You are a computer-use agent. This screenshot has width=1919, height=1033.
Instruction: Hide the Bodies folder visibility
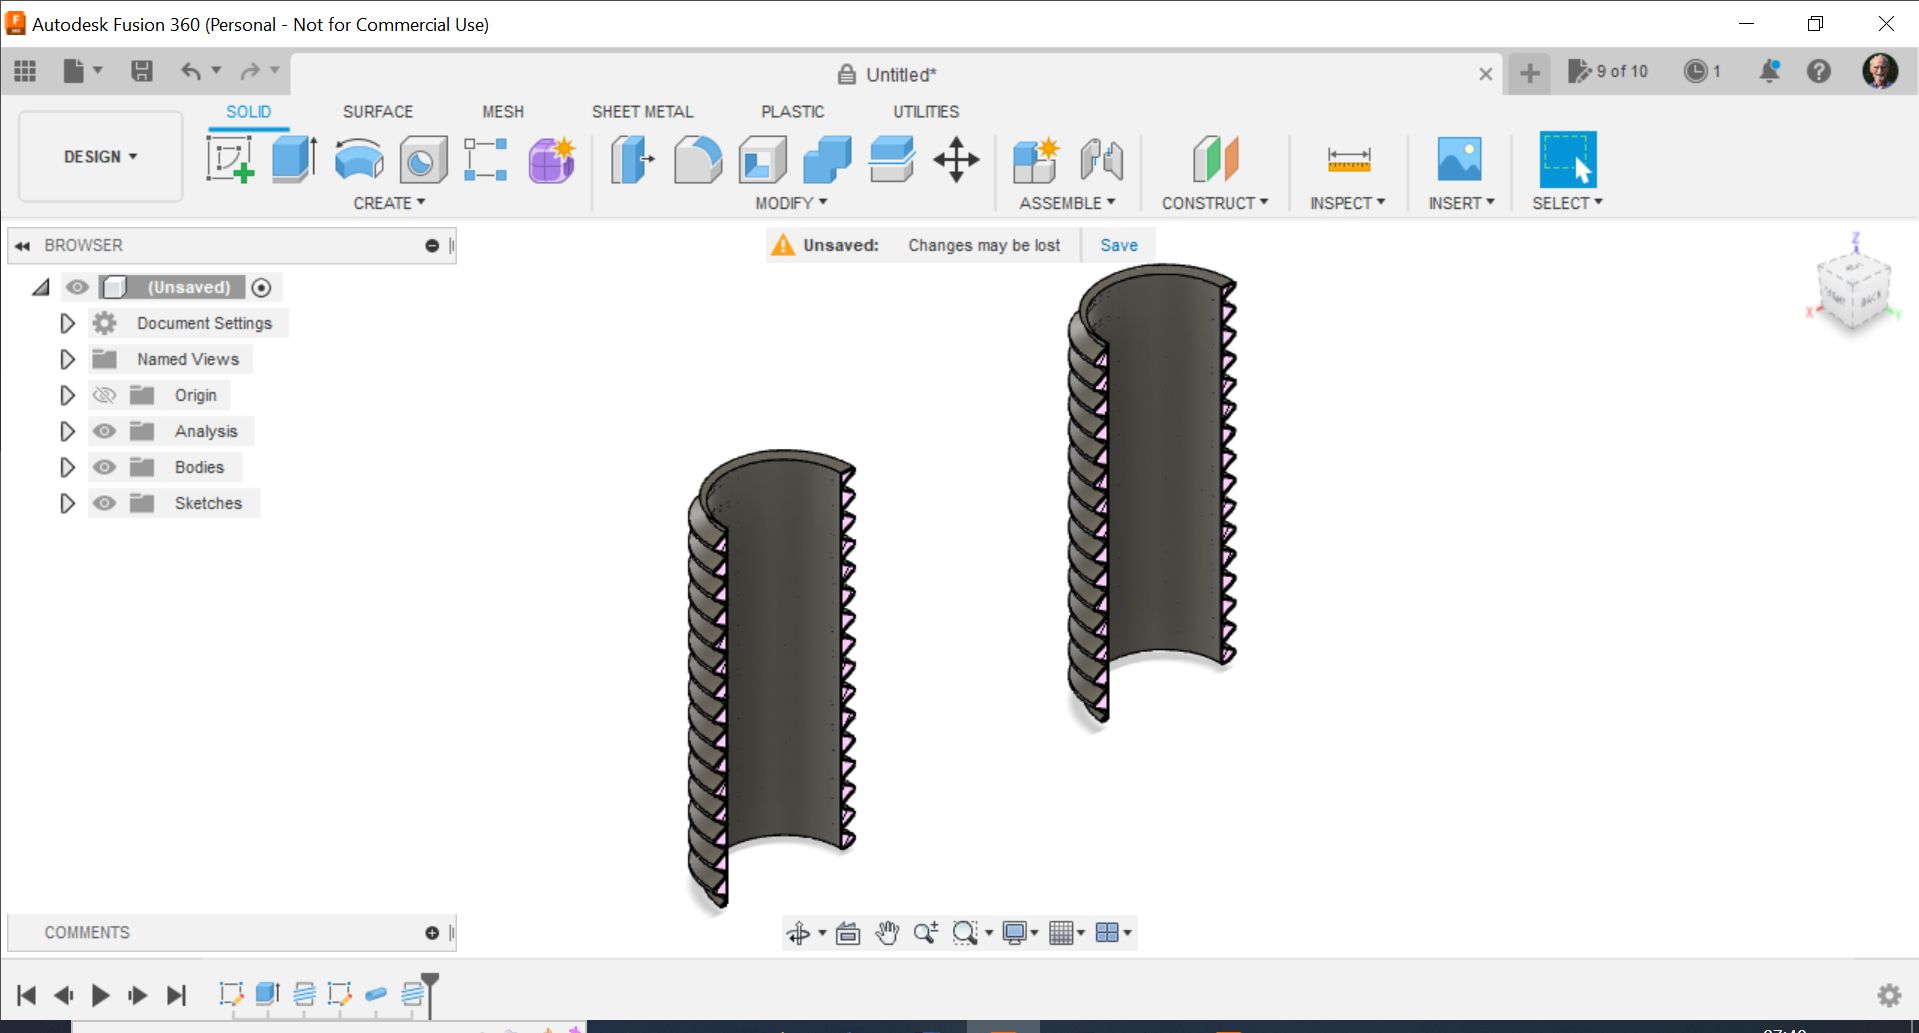point(104,466)
